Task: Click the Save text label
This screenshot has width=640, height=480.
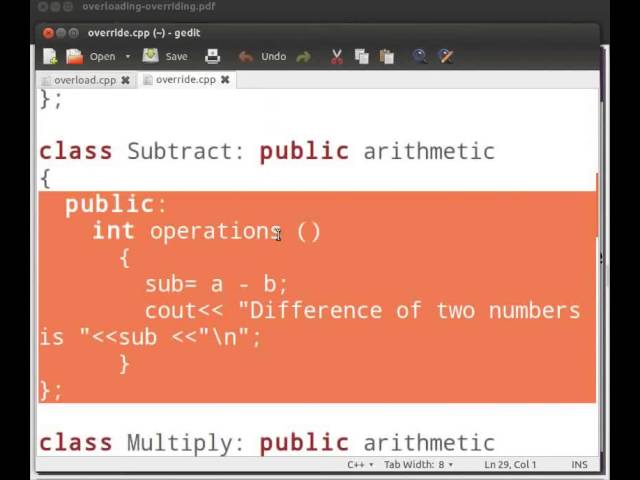Action: pos(176,56)
